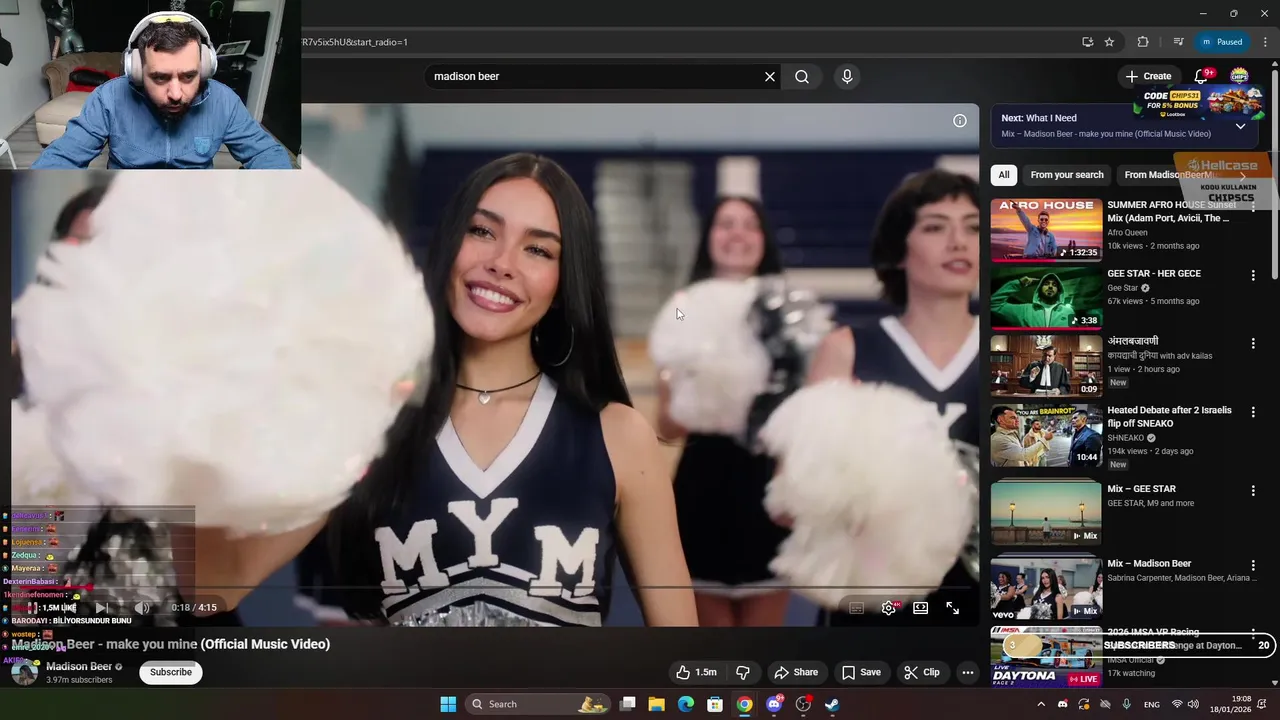Open the Mix – Madison Beer playlist
Screen dimensions: 1280x720
[x=1046, y=587]
